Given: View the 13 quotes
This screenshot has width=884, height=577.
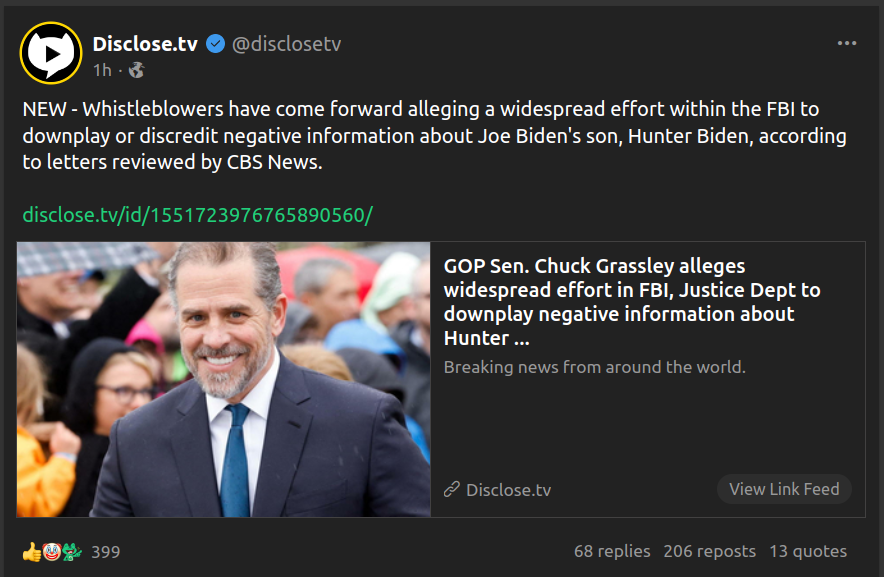Looking at the screenshot, I should point(808,551).
